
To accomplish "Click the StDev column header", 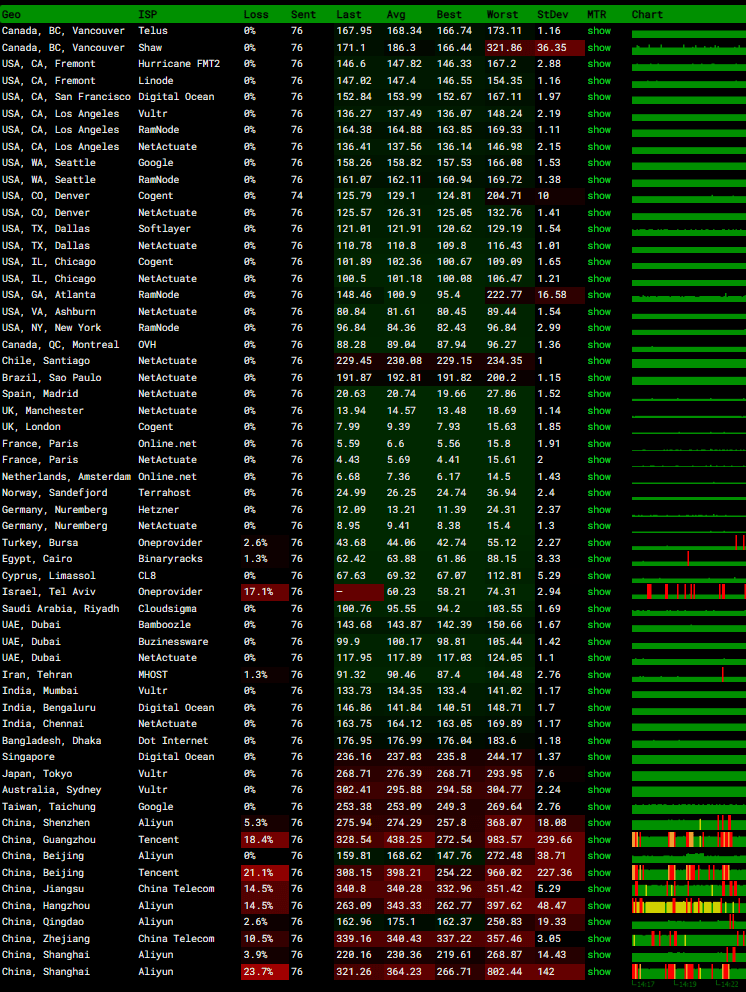I will [552, 15].
